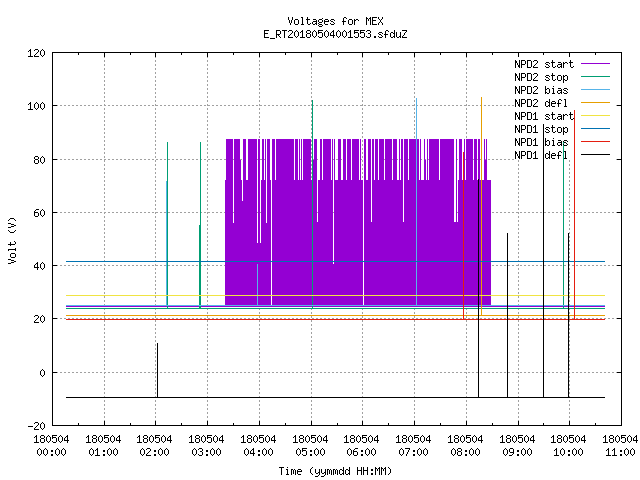
Task: Click the purple NPD2 start legend line
Action: click(595, 64)
